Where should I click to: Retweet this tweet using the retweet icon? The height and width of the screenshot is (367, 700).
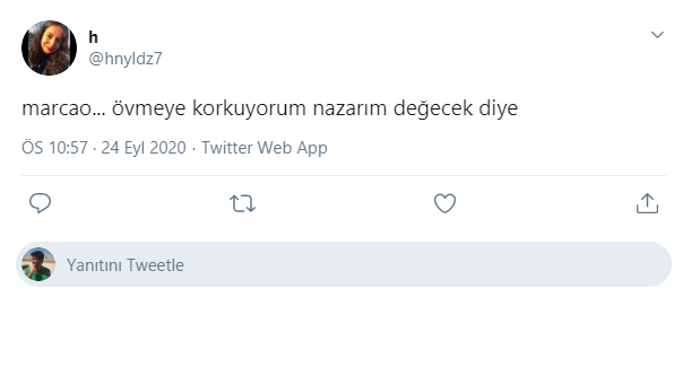(242, 204)
